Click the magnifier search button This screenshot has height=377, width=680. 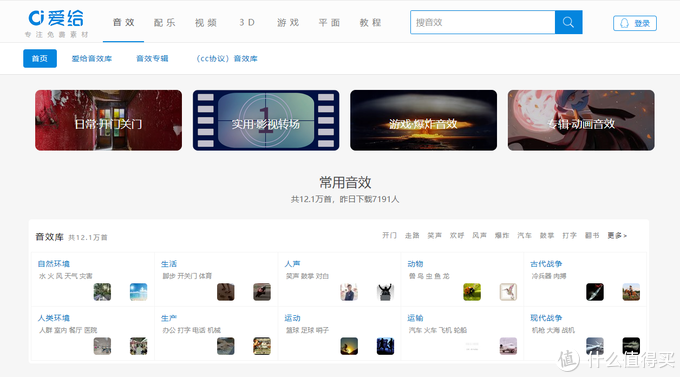tap(568, 22)
